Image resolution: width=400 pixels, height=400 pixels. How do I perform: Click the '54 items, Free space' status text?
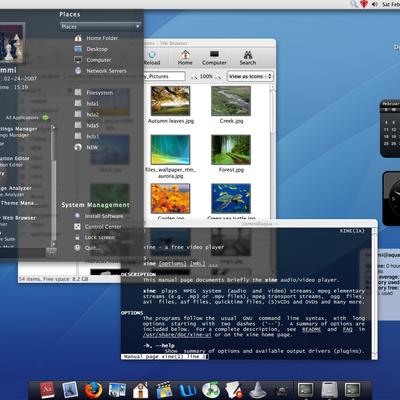[x=53, y=279]
